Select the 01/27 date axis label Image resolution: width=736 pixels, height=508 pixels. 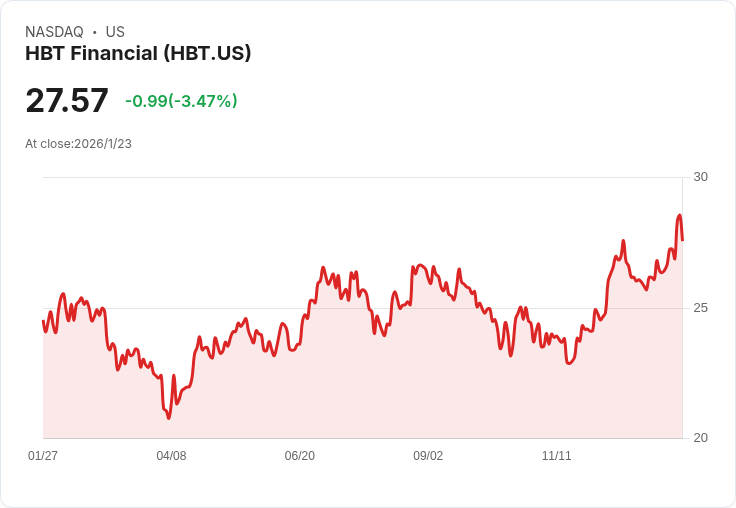click(43, 456)
